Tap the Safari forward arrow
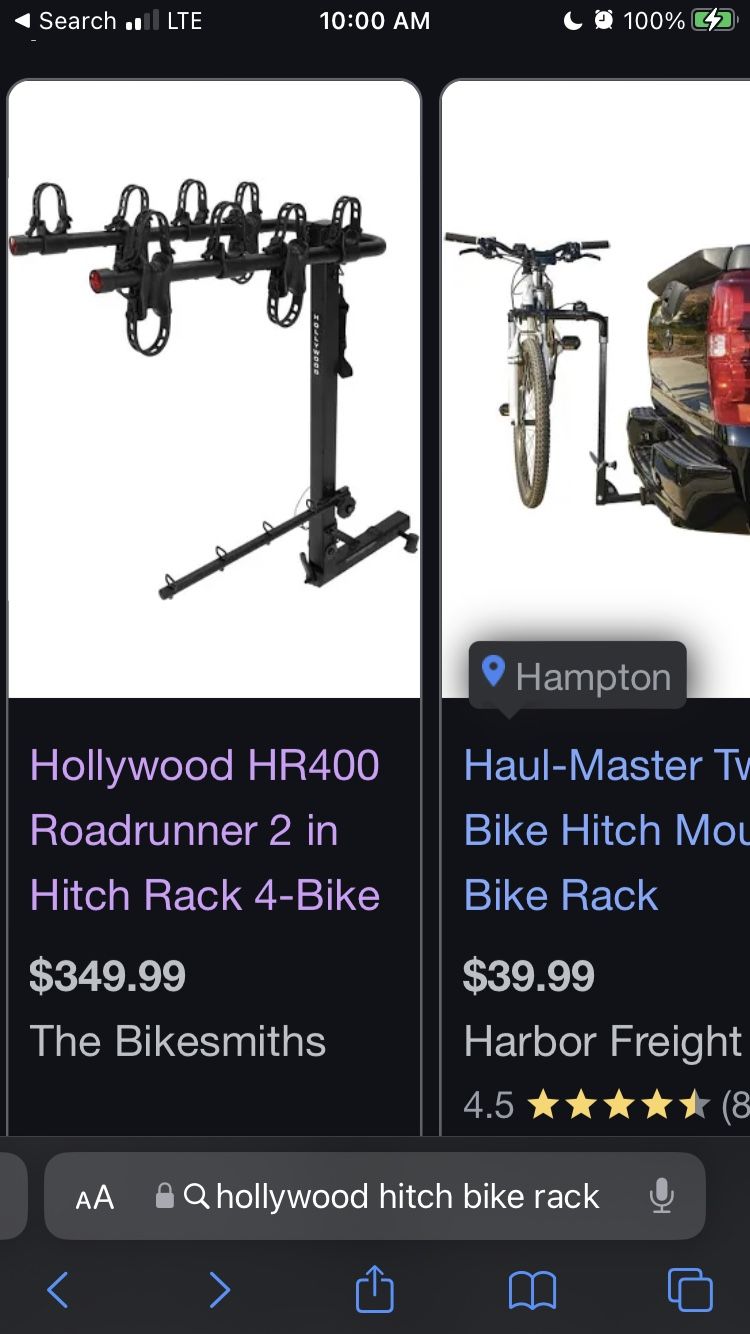The width and height of the screenshot is (750, 1334). pyautogui.click(x=219, y=1290)
